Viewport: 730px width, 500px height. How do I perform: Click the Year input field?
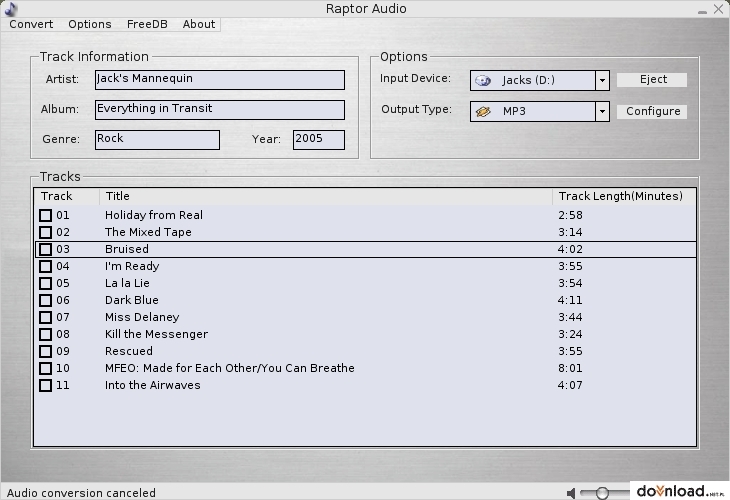tap(319, 140)
